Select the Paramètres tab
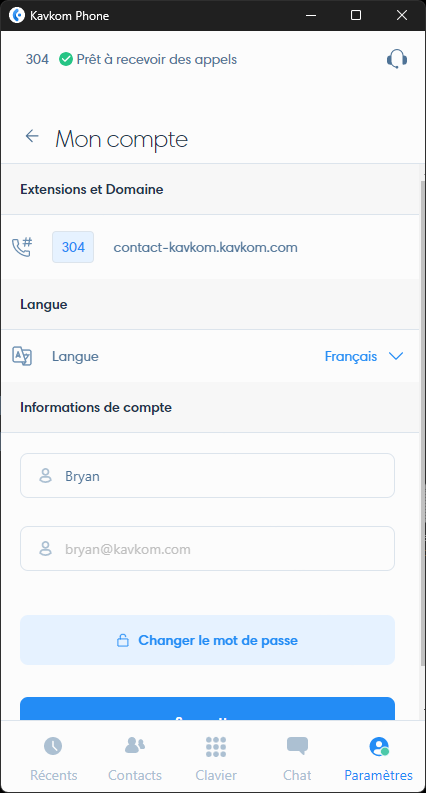Screen dimensions: 426x793 coord(378,759)
